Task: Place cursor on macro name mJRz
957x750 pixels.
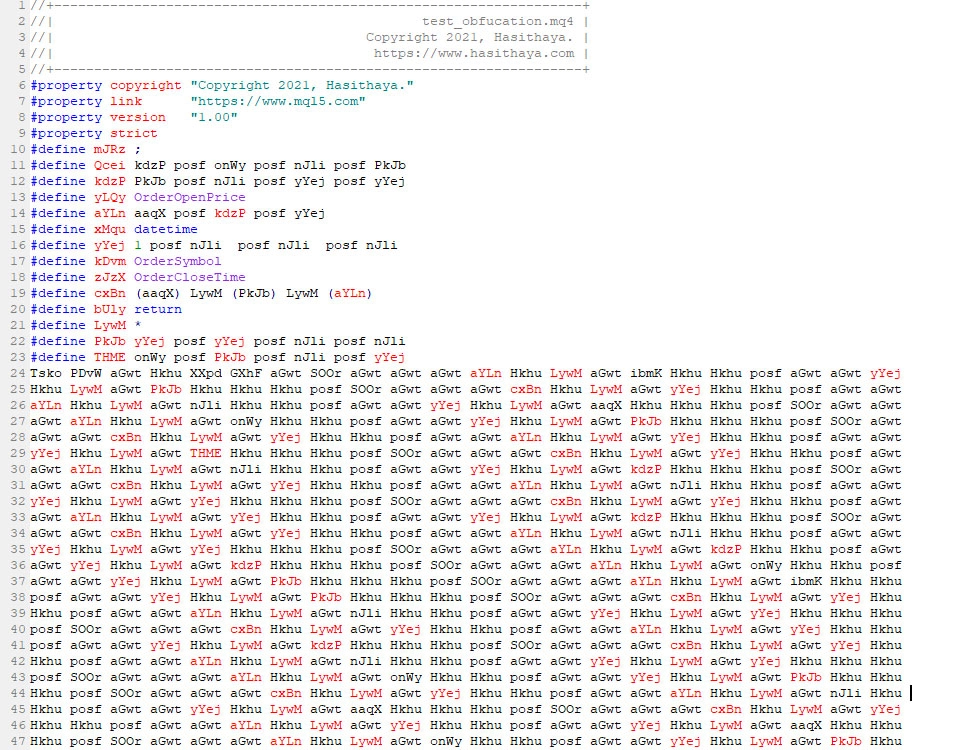Action: click(110, 150)
